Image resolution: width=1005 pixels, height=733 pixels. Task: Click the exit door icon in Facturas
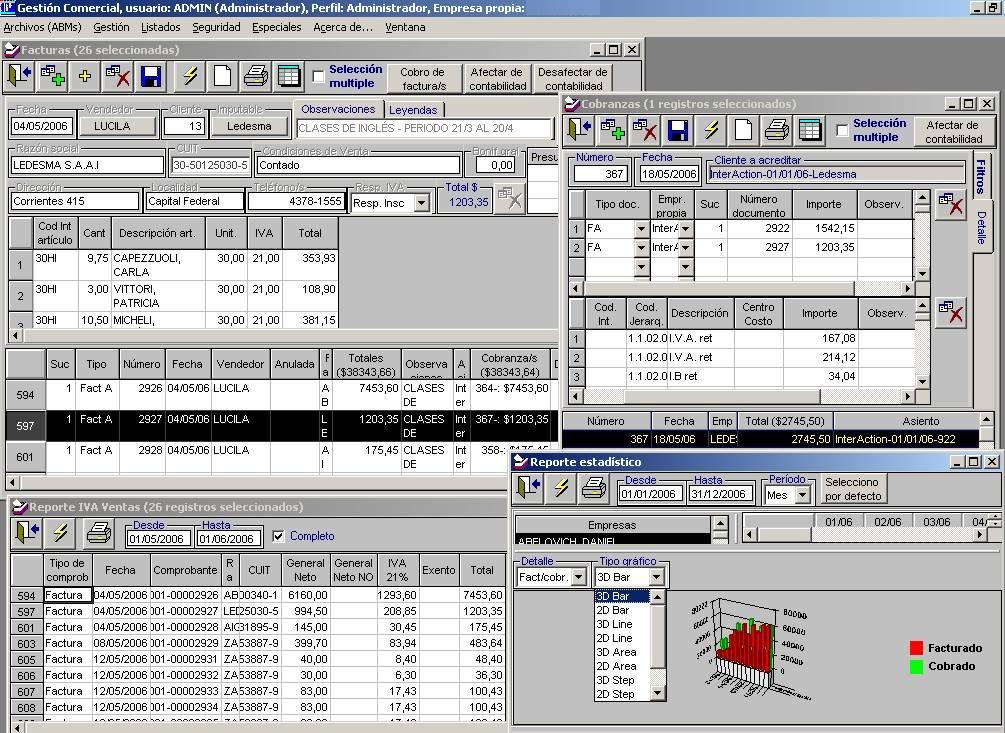click(19, 77)
